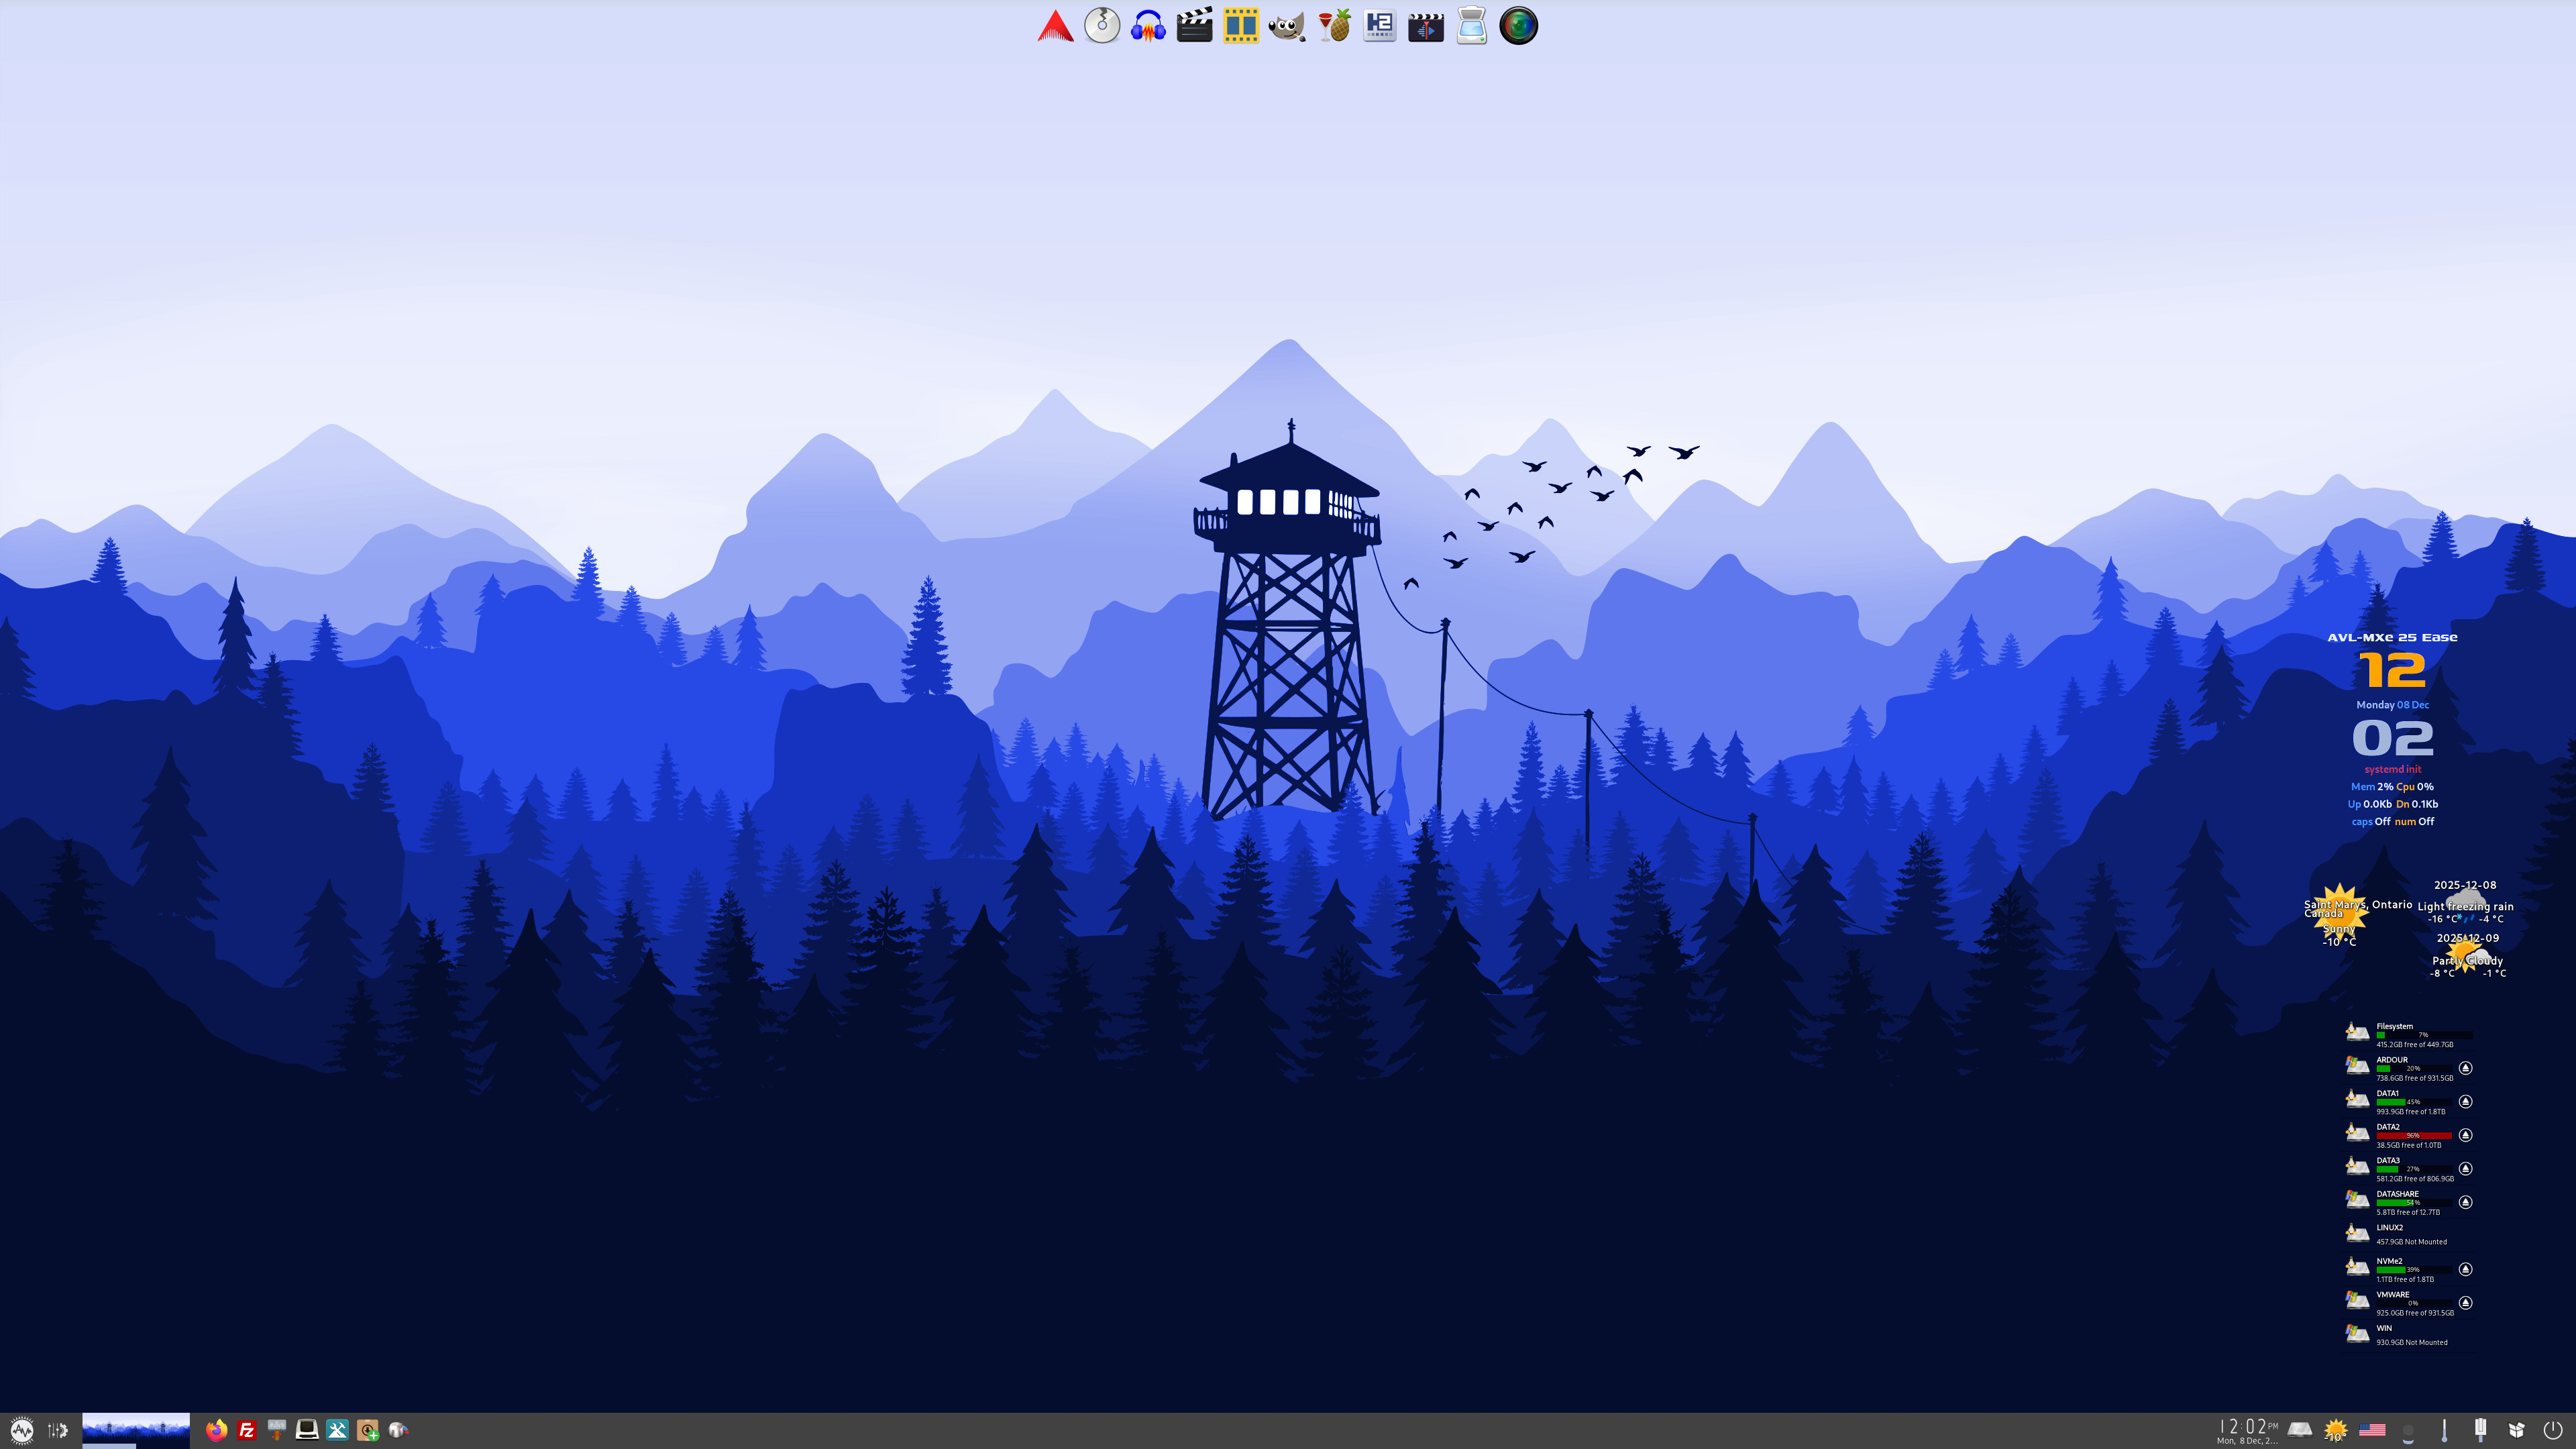Image resolution: width=2576 pixels, height=1449 pixels.
Task: Eject the VMWARE drive
Action: coord(2465,1303)
